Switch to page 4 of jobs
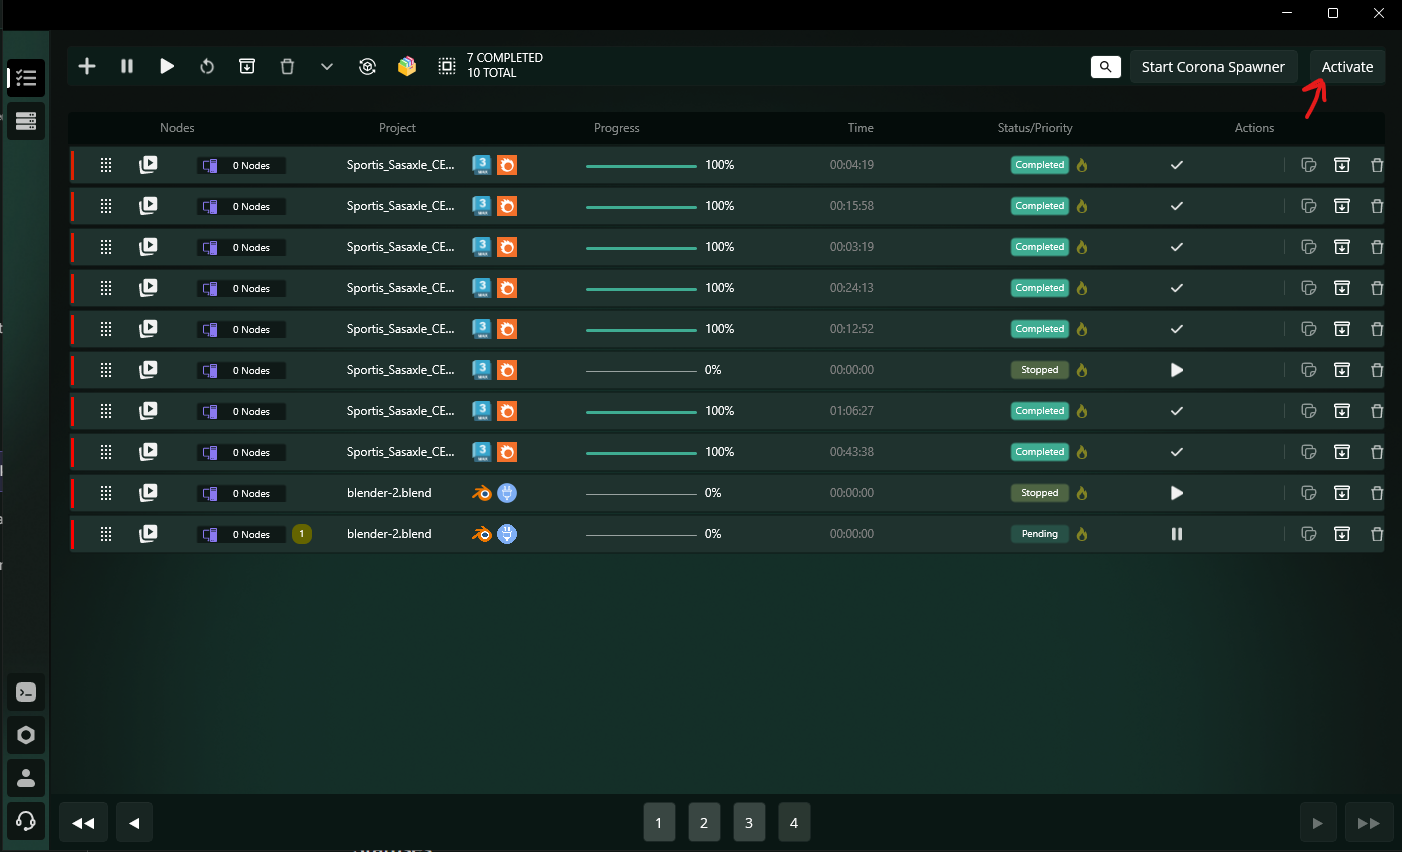Viewport: 1402px width, 852px height. pos(794,823)
